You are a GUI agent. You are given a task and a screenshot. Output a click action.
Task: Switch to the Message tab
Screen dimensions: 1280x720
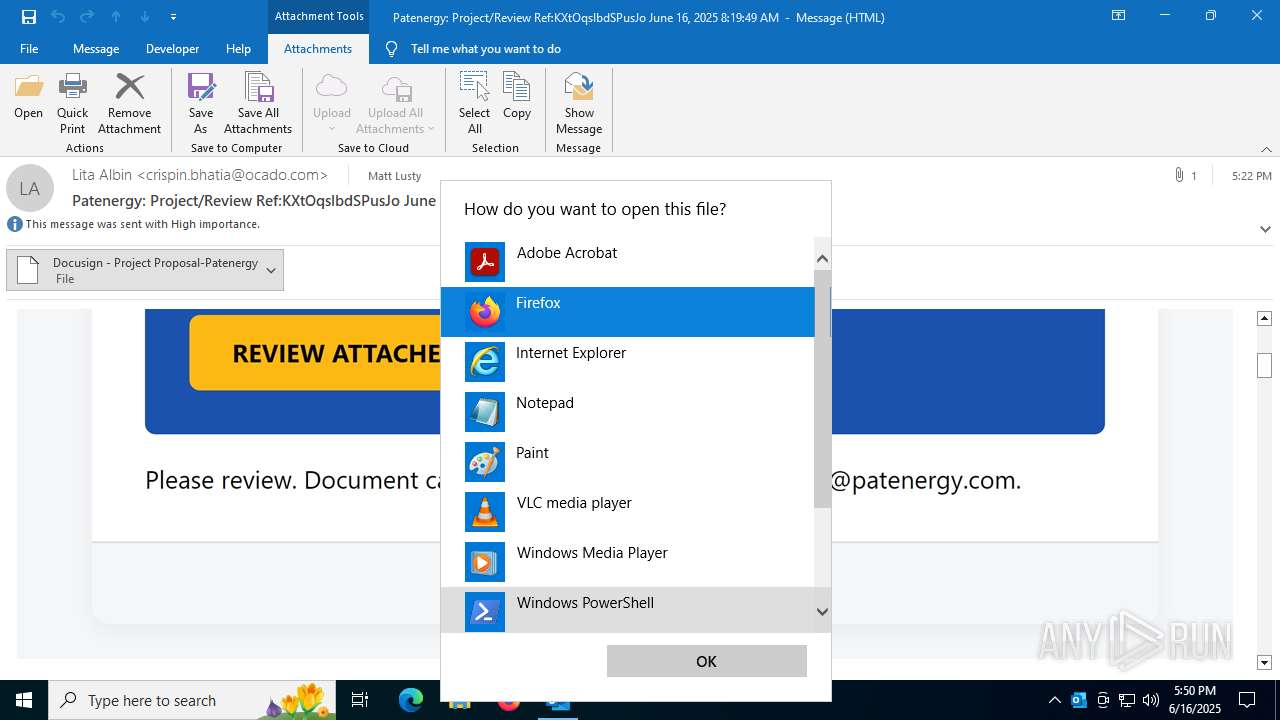(x=96, y=48)
